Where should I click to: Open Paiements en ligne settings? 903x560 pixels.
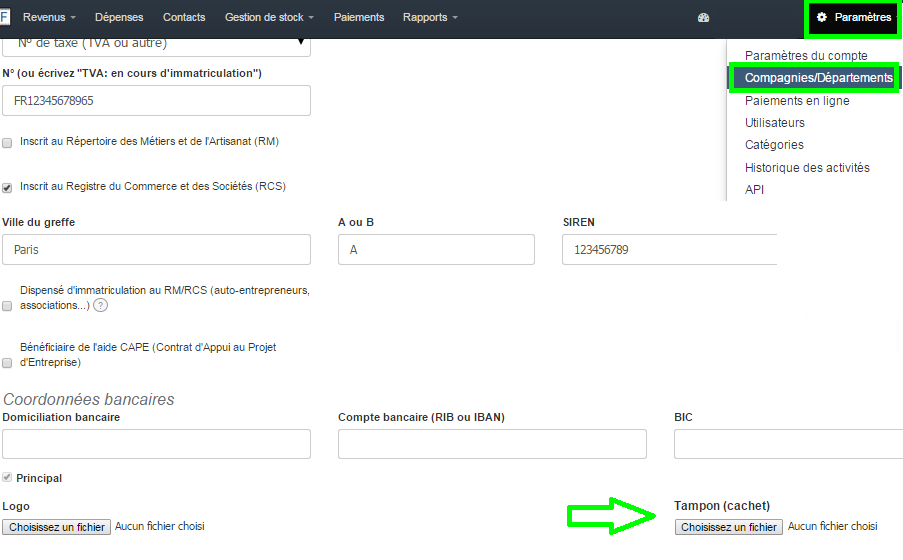[x=797, y=101]
